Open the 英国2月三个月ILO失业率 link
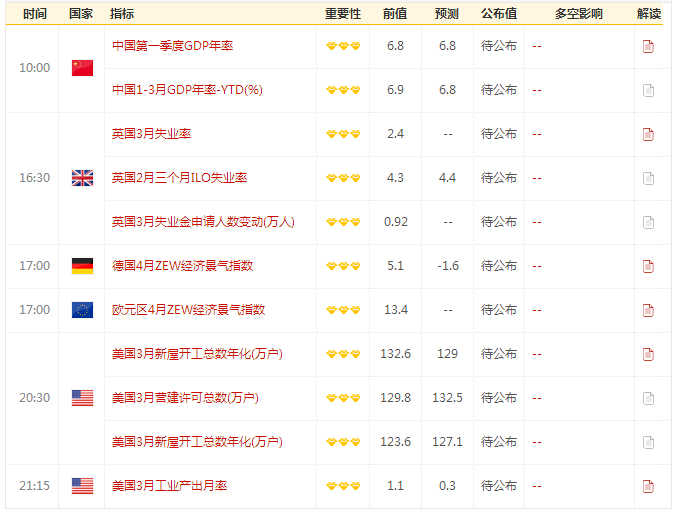Screen dimensions: 675x512 click(180, 177)
